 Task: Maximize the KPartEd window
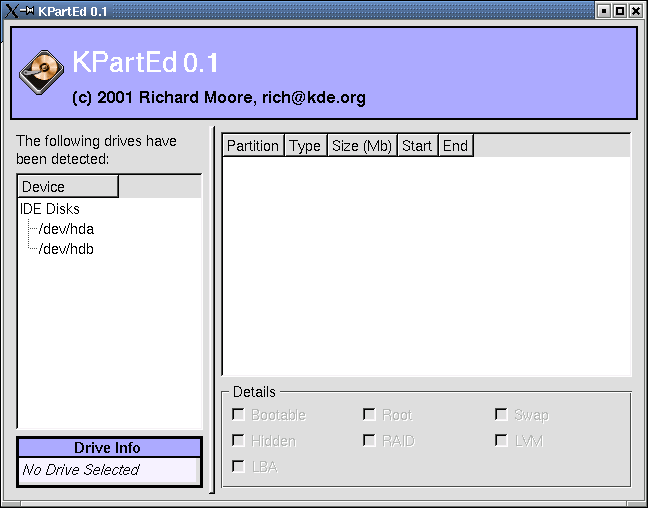click(620, 11)
